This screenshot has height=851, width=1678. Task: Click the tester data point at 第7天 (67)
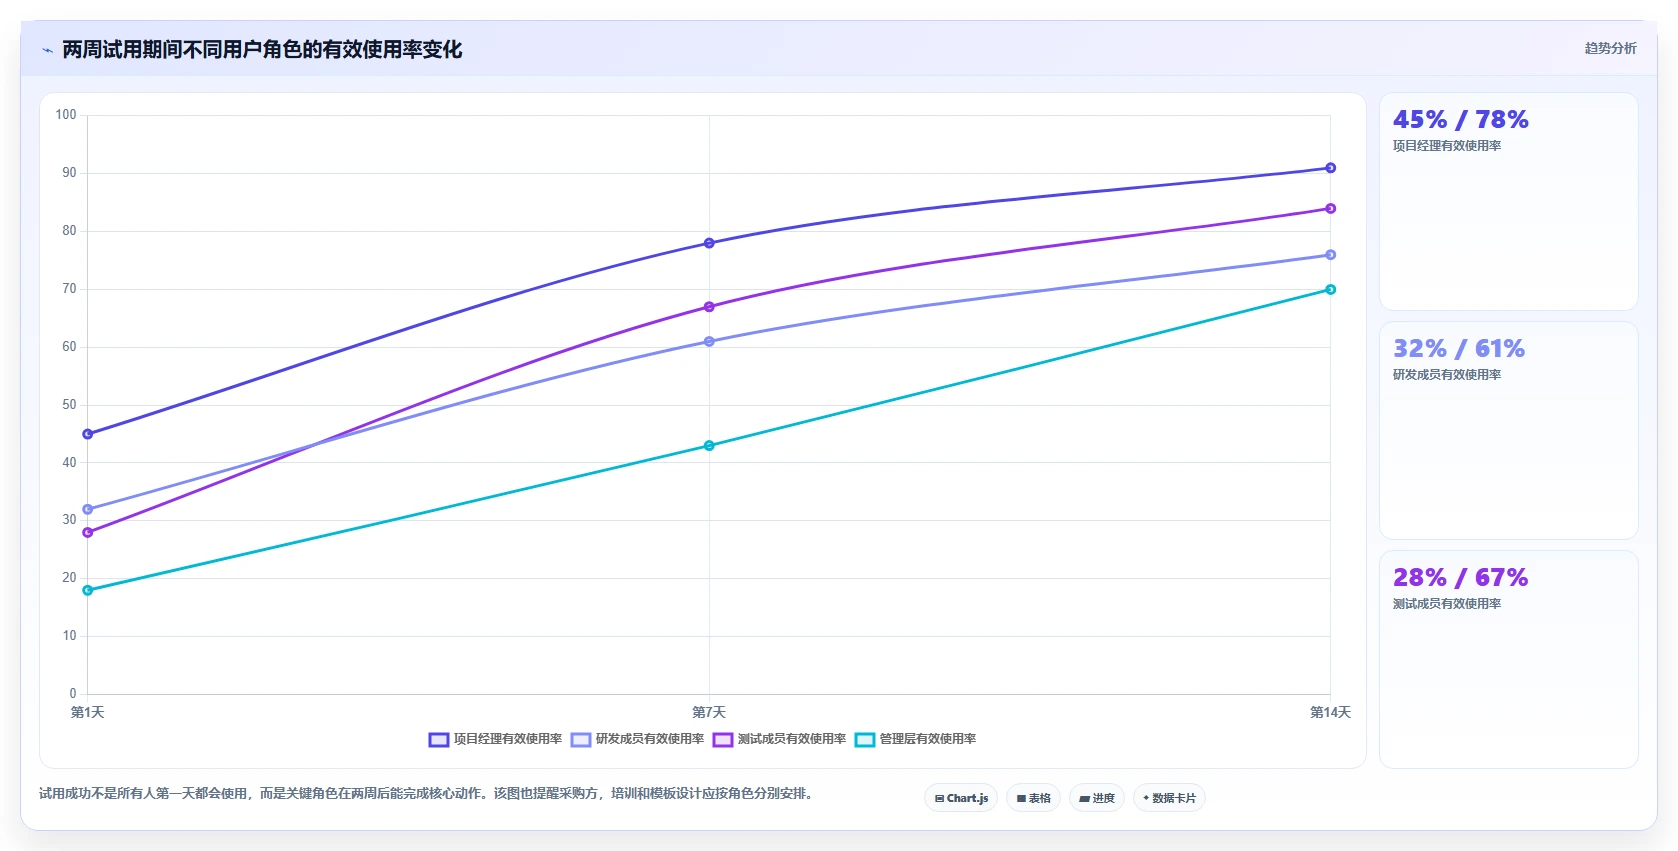(x=709, y=307)
